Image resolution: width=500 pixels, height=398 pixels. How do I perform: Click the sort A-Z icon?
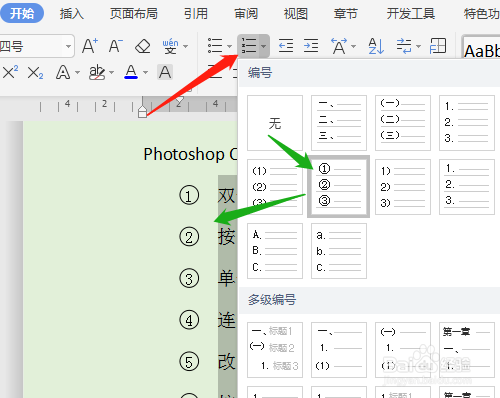pyautogui.click(x=376, y=46)
